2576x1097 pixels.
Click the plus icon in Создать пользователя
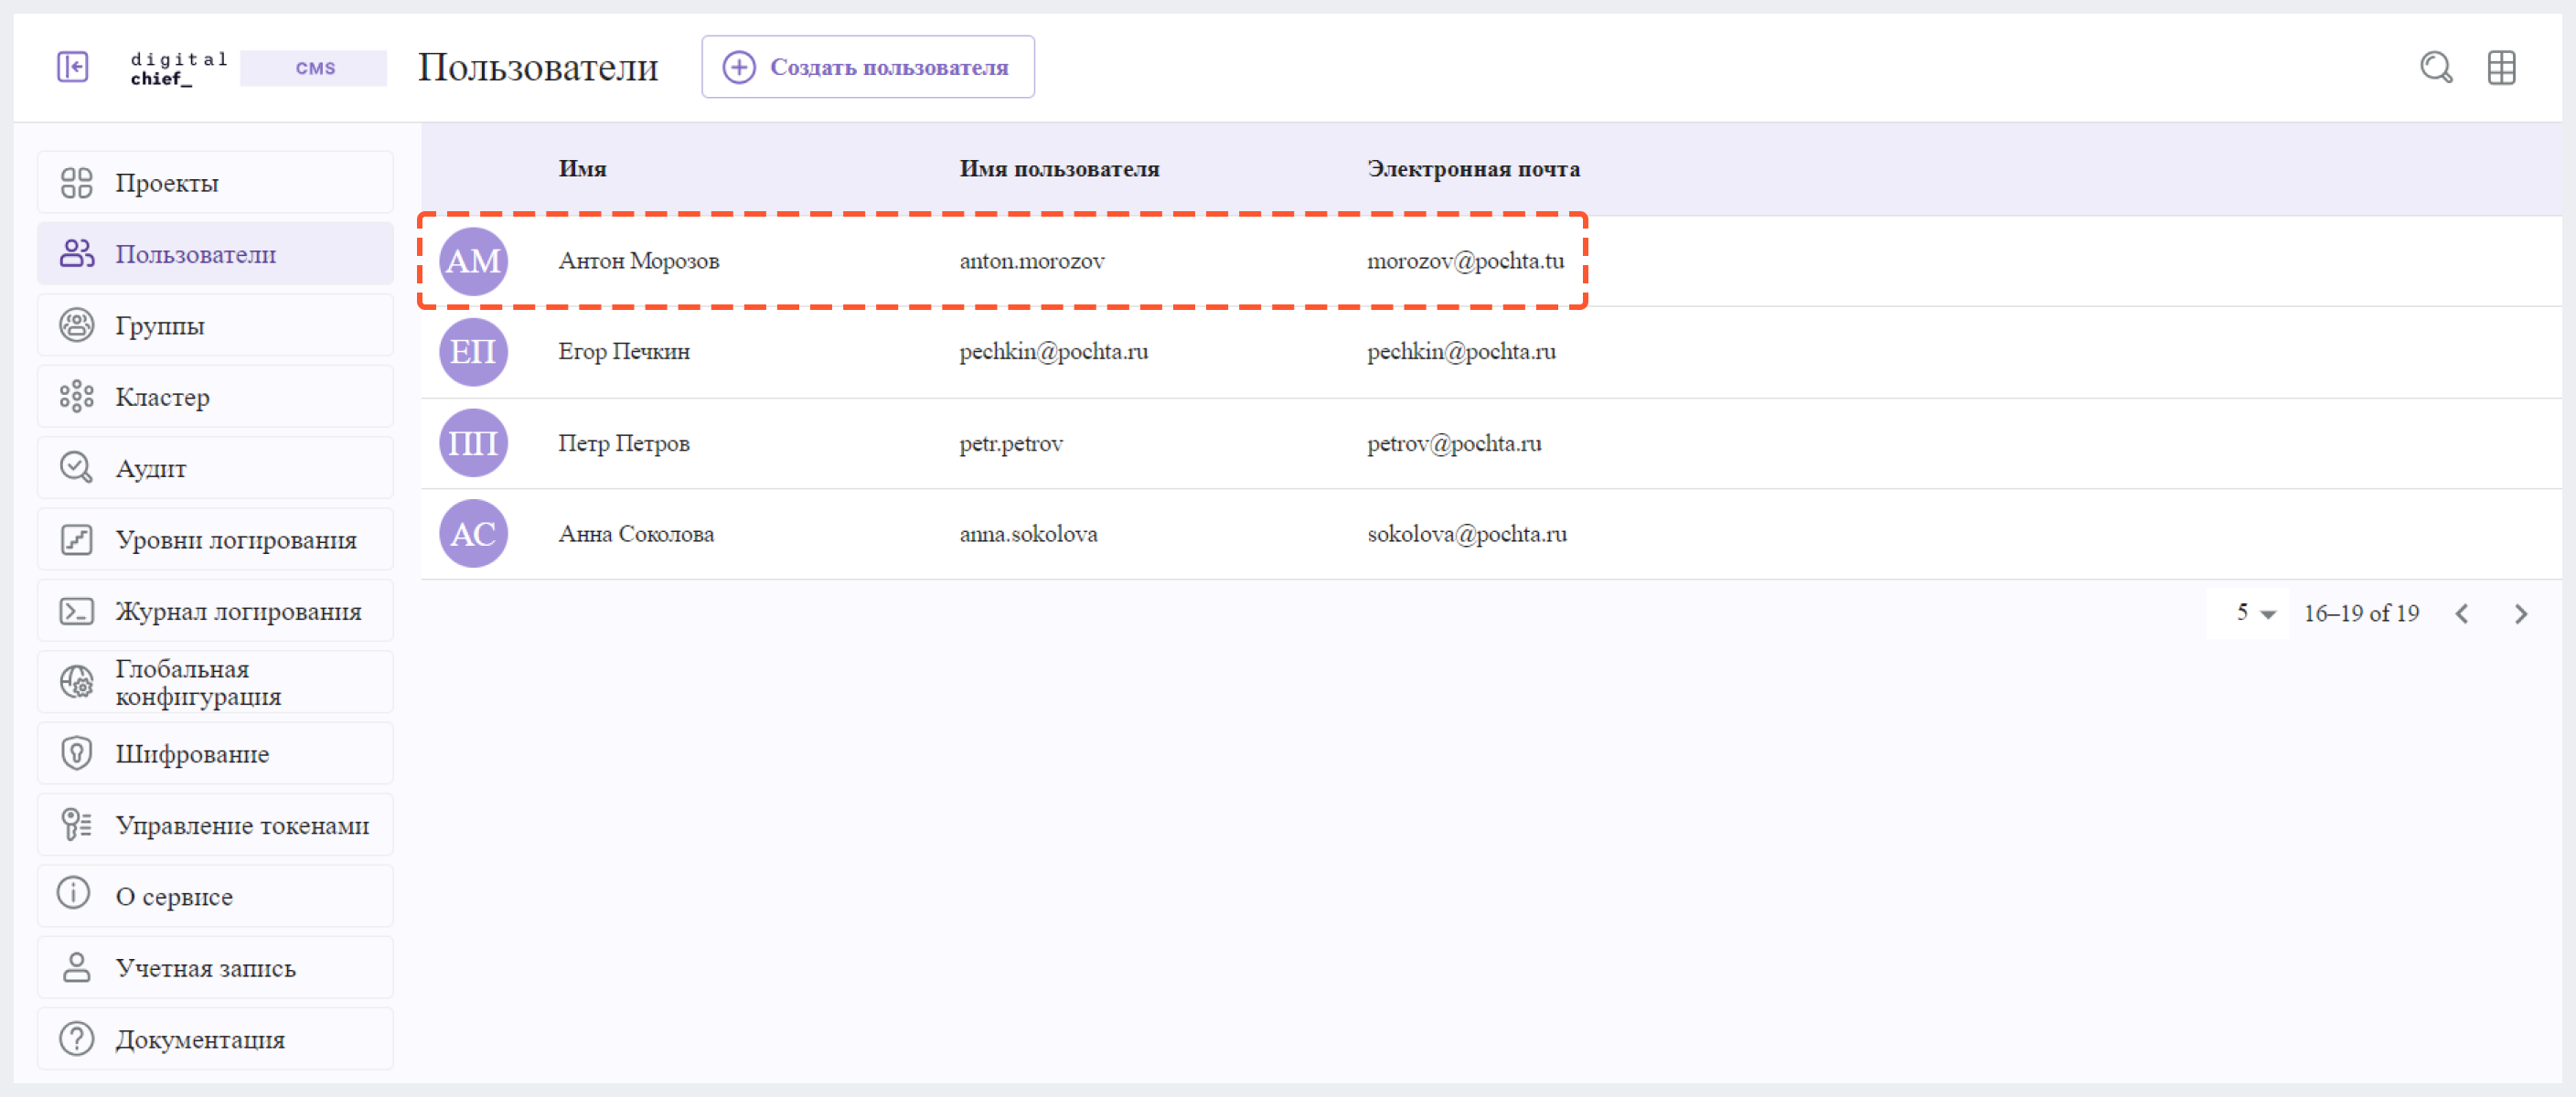pyautogui.click(x=739, y=67)
